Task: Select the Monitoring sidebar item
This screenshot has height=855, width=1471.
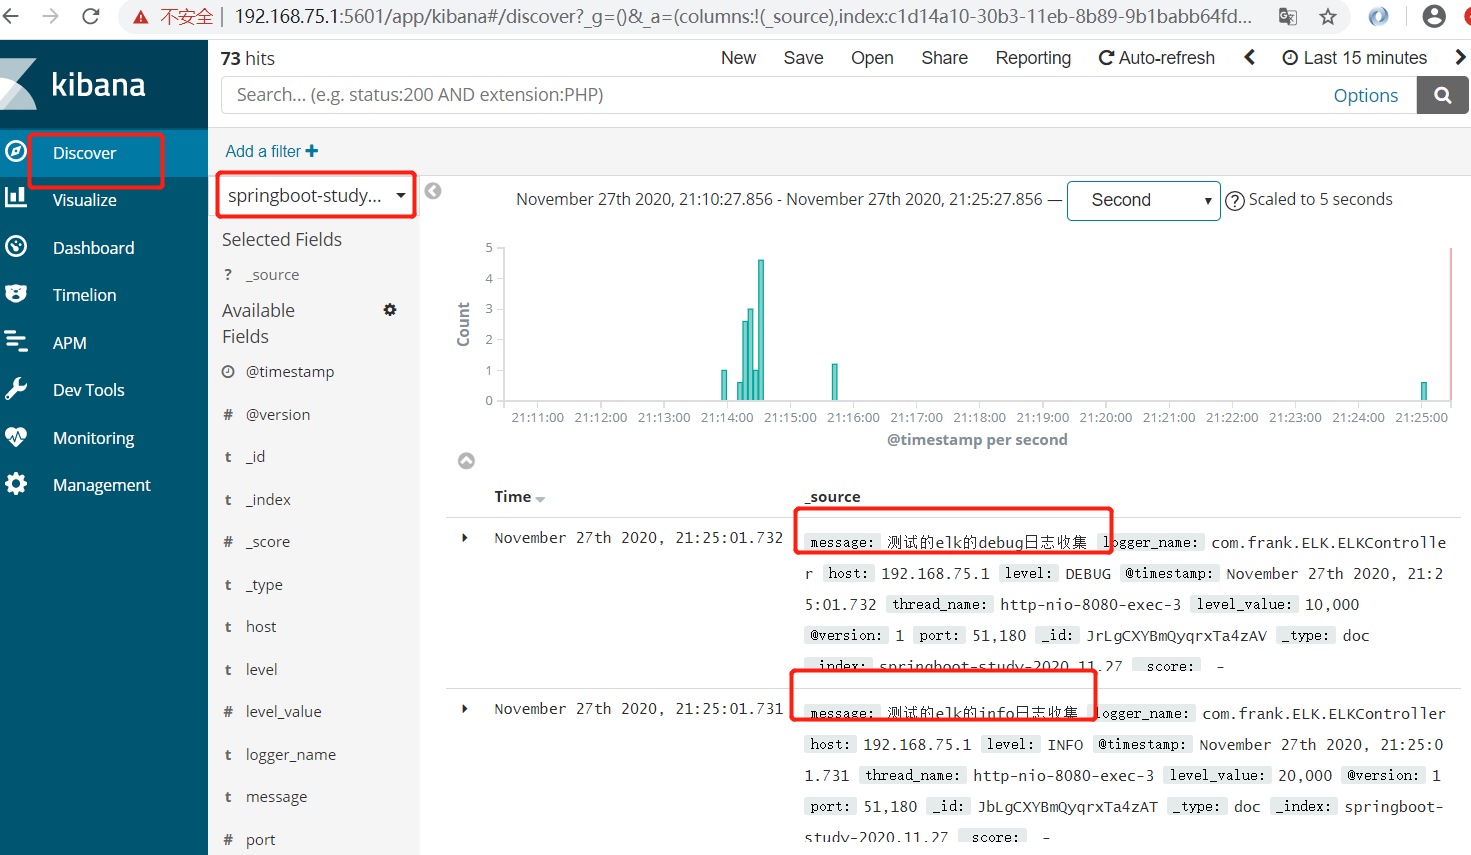Action: 93,437
